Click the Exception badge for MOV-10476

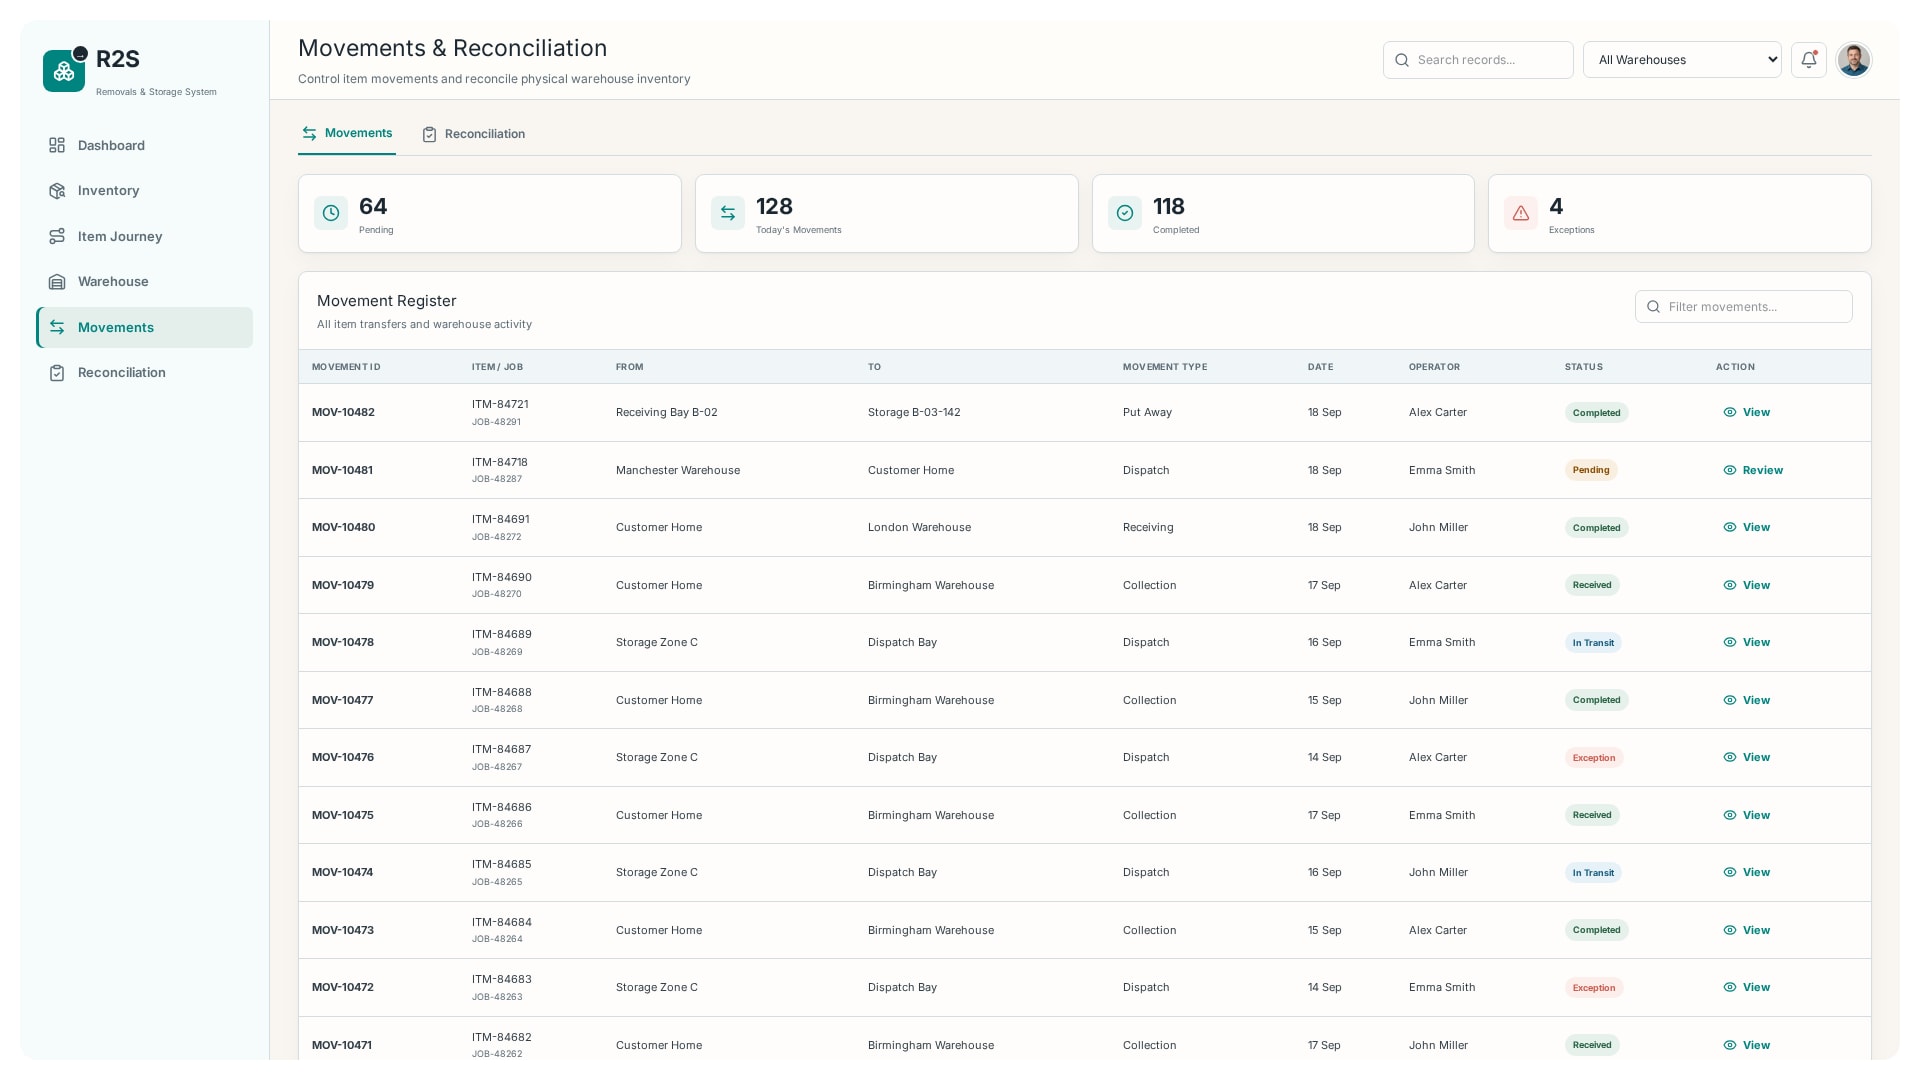(1593, 757)
